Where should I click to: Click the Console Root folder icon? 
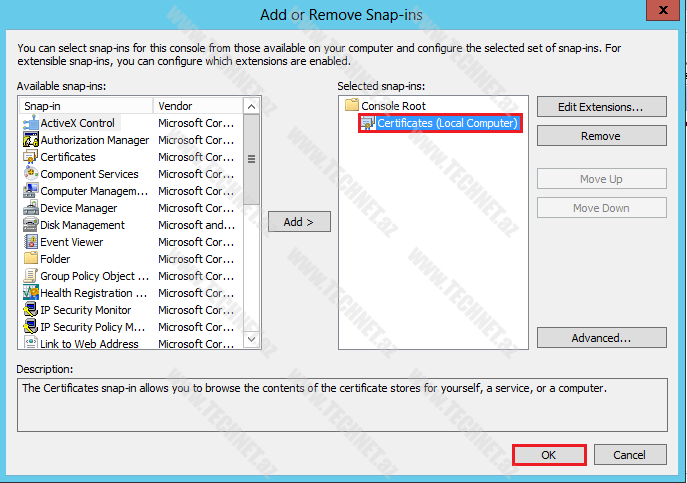pos(351,105)
